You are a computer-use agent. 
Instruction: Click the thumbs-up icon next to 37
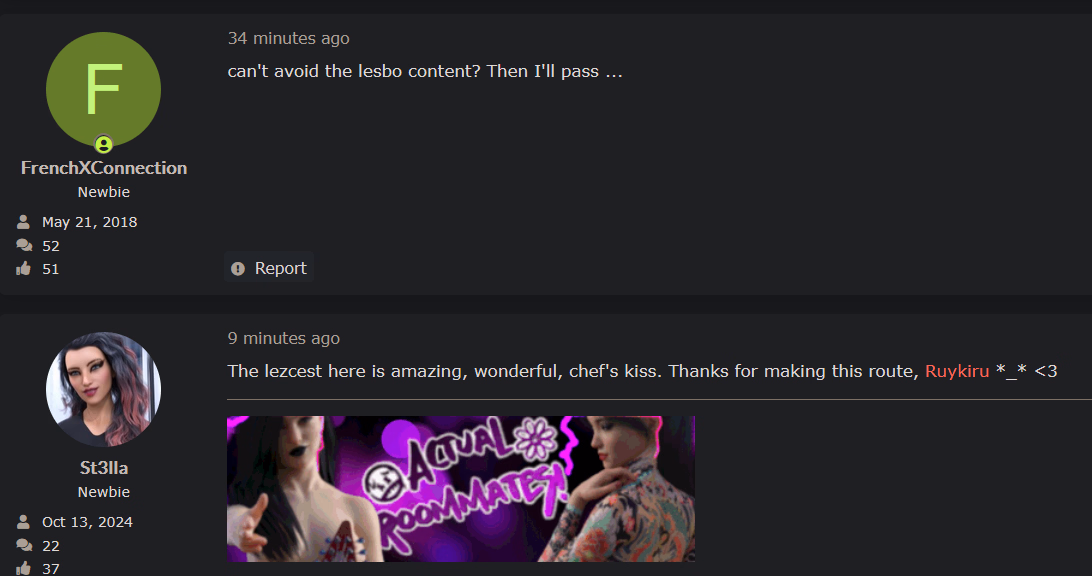(24, 568)
